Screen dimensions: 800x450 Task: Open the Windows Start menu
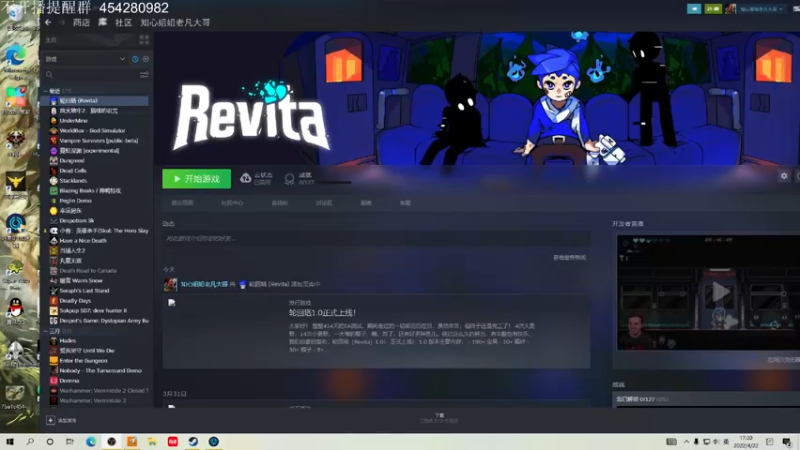(10, 441)
